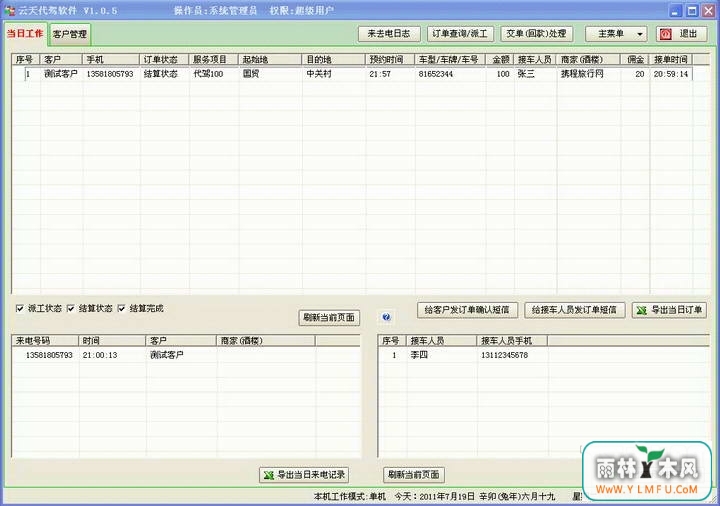Click 刷新当前页面 under the order table
Screen dimensions: 720x506
click(329, 318)
